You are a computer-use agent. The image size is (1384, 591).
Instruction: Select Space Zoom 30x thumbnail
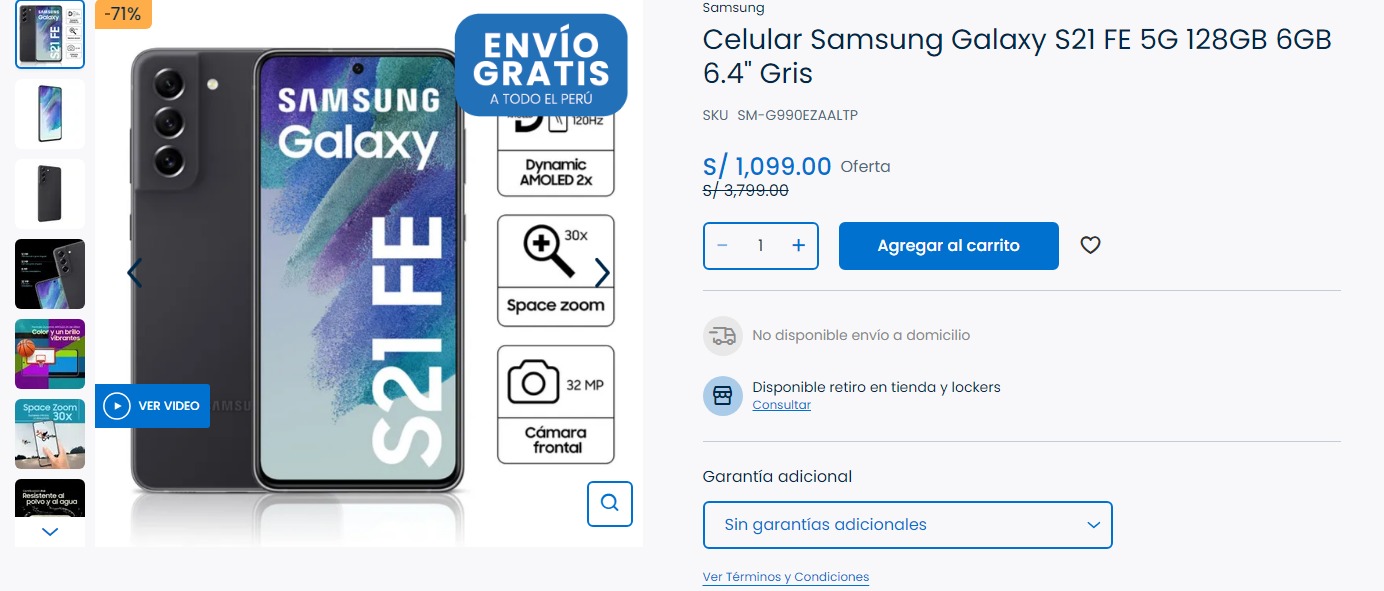(x=50, y=434)
